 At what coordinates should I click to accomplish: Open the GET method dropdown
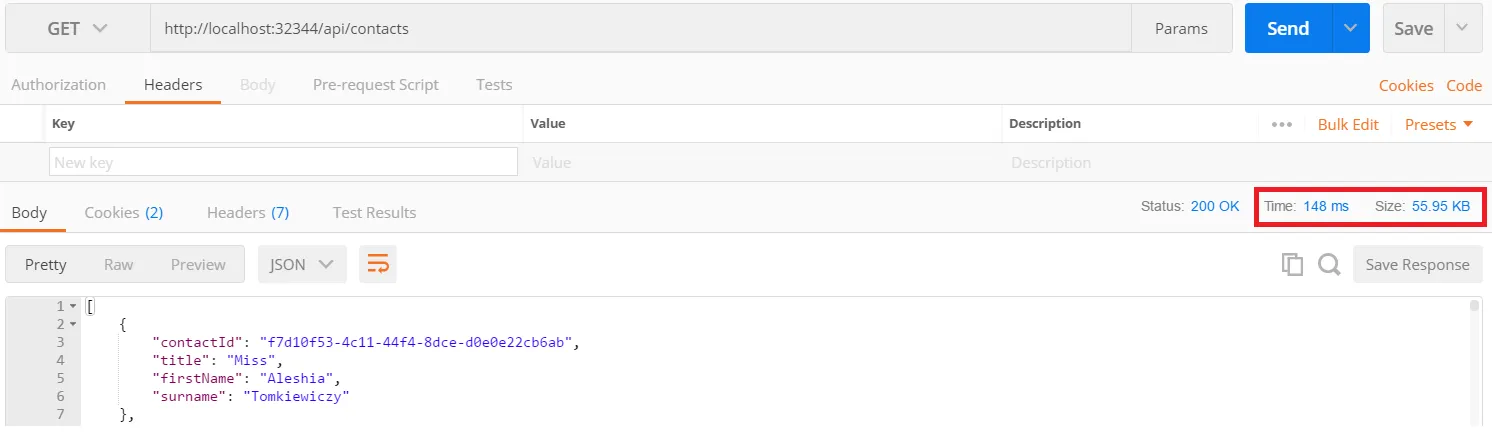[77, 29]
